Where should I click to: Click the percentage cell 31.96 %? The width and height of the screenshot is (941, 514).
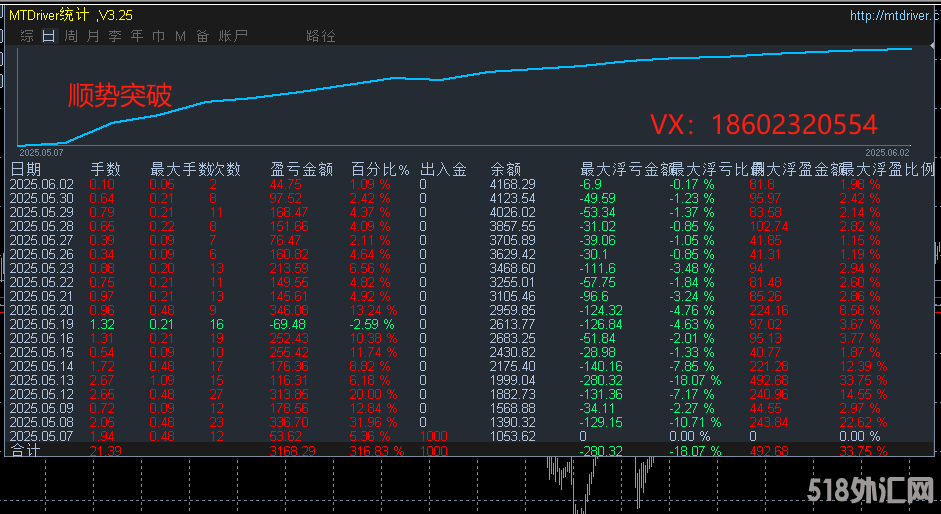pos(374,422)
